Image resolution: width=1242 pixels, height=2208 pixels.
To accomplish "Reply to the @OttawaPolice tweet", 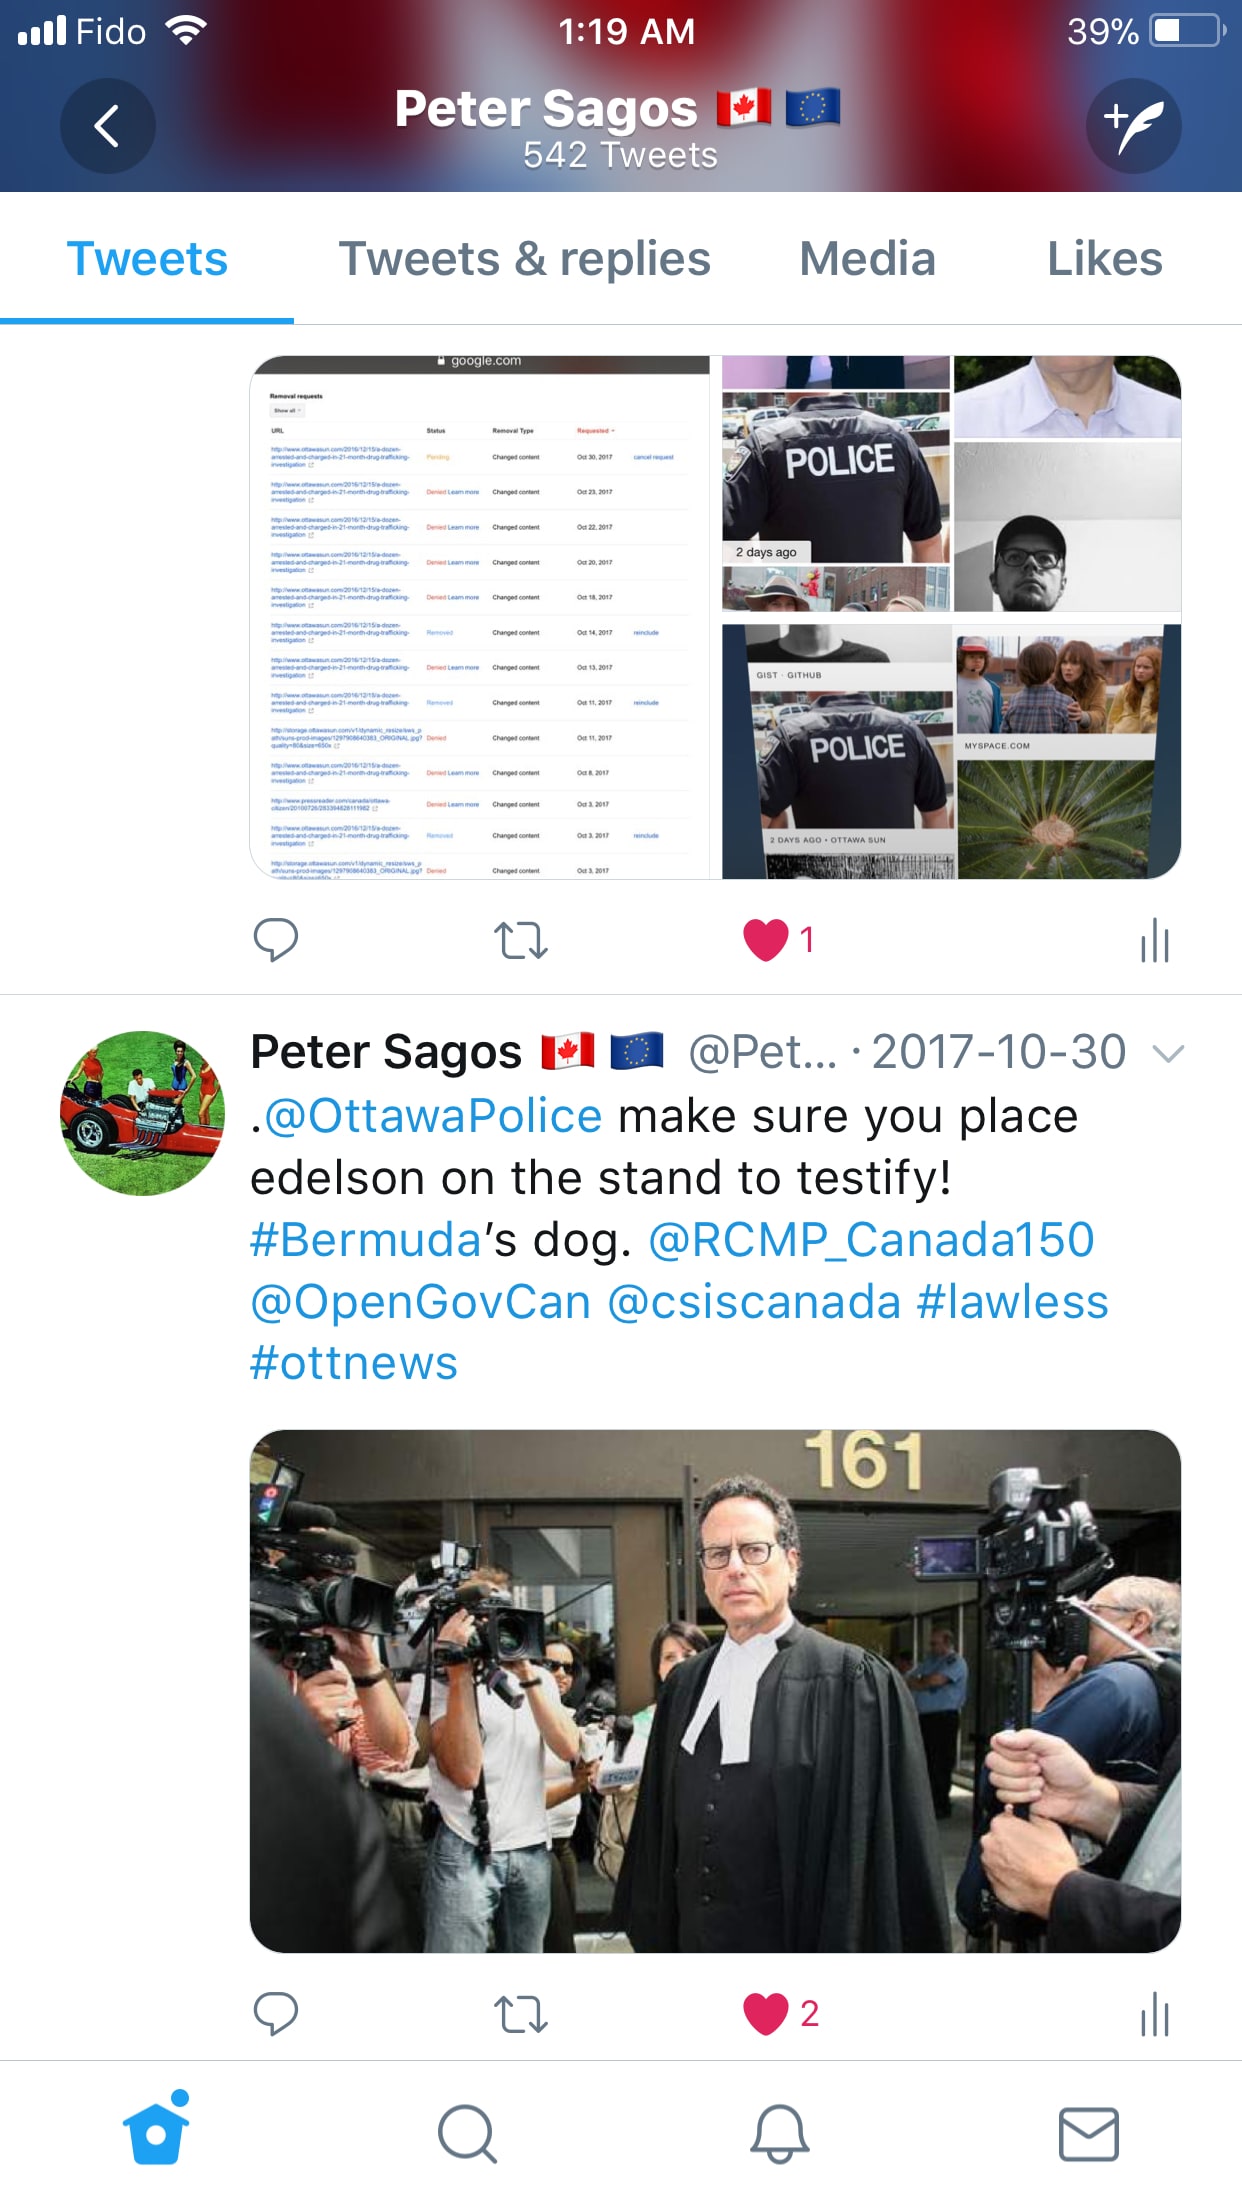I will click(x=276, y=2013).
